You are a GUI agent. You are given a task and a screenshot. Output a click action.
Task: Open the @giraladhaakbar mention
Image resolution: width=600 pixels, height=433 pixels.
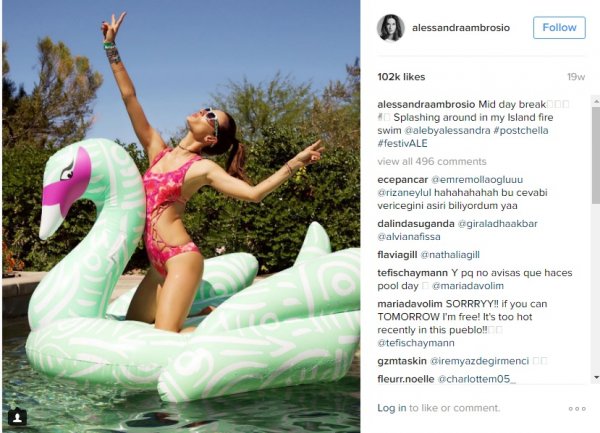point(497,224)
